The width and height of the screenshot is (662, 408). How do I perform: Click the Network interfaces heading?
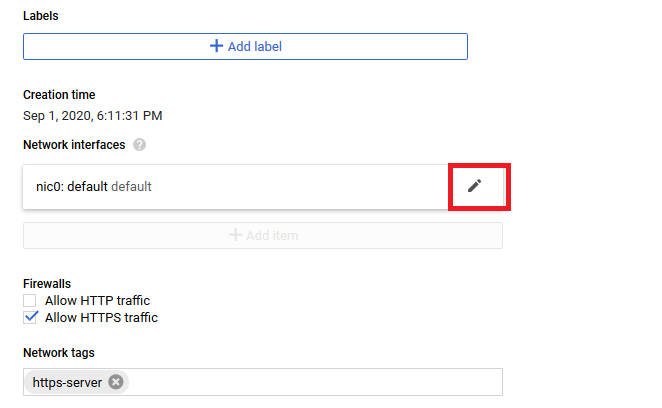coord(74,145)
